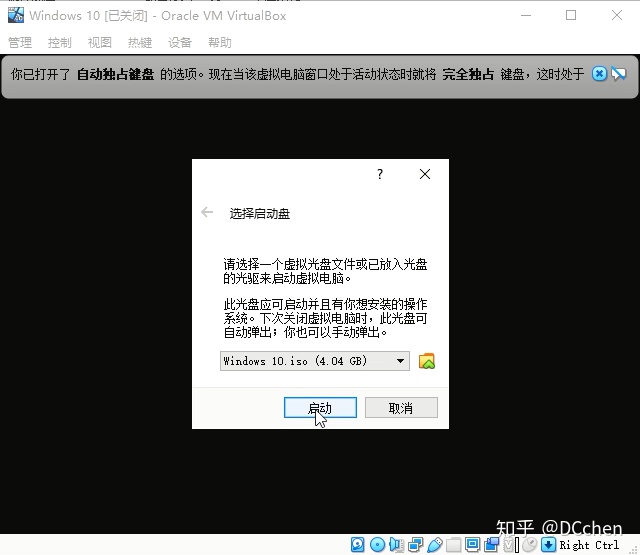Click the network adapters status icon
This screenshot has width=640, height=555.
pyautogui.click(x=416, y=544)
